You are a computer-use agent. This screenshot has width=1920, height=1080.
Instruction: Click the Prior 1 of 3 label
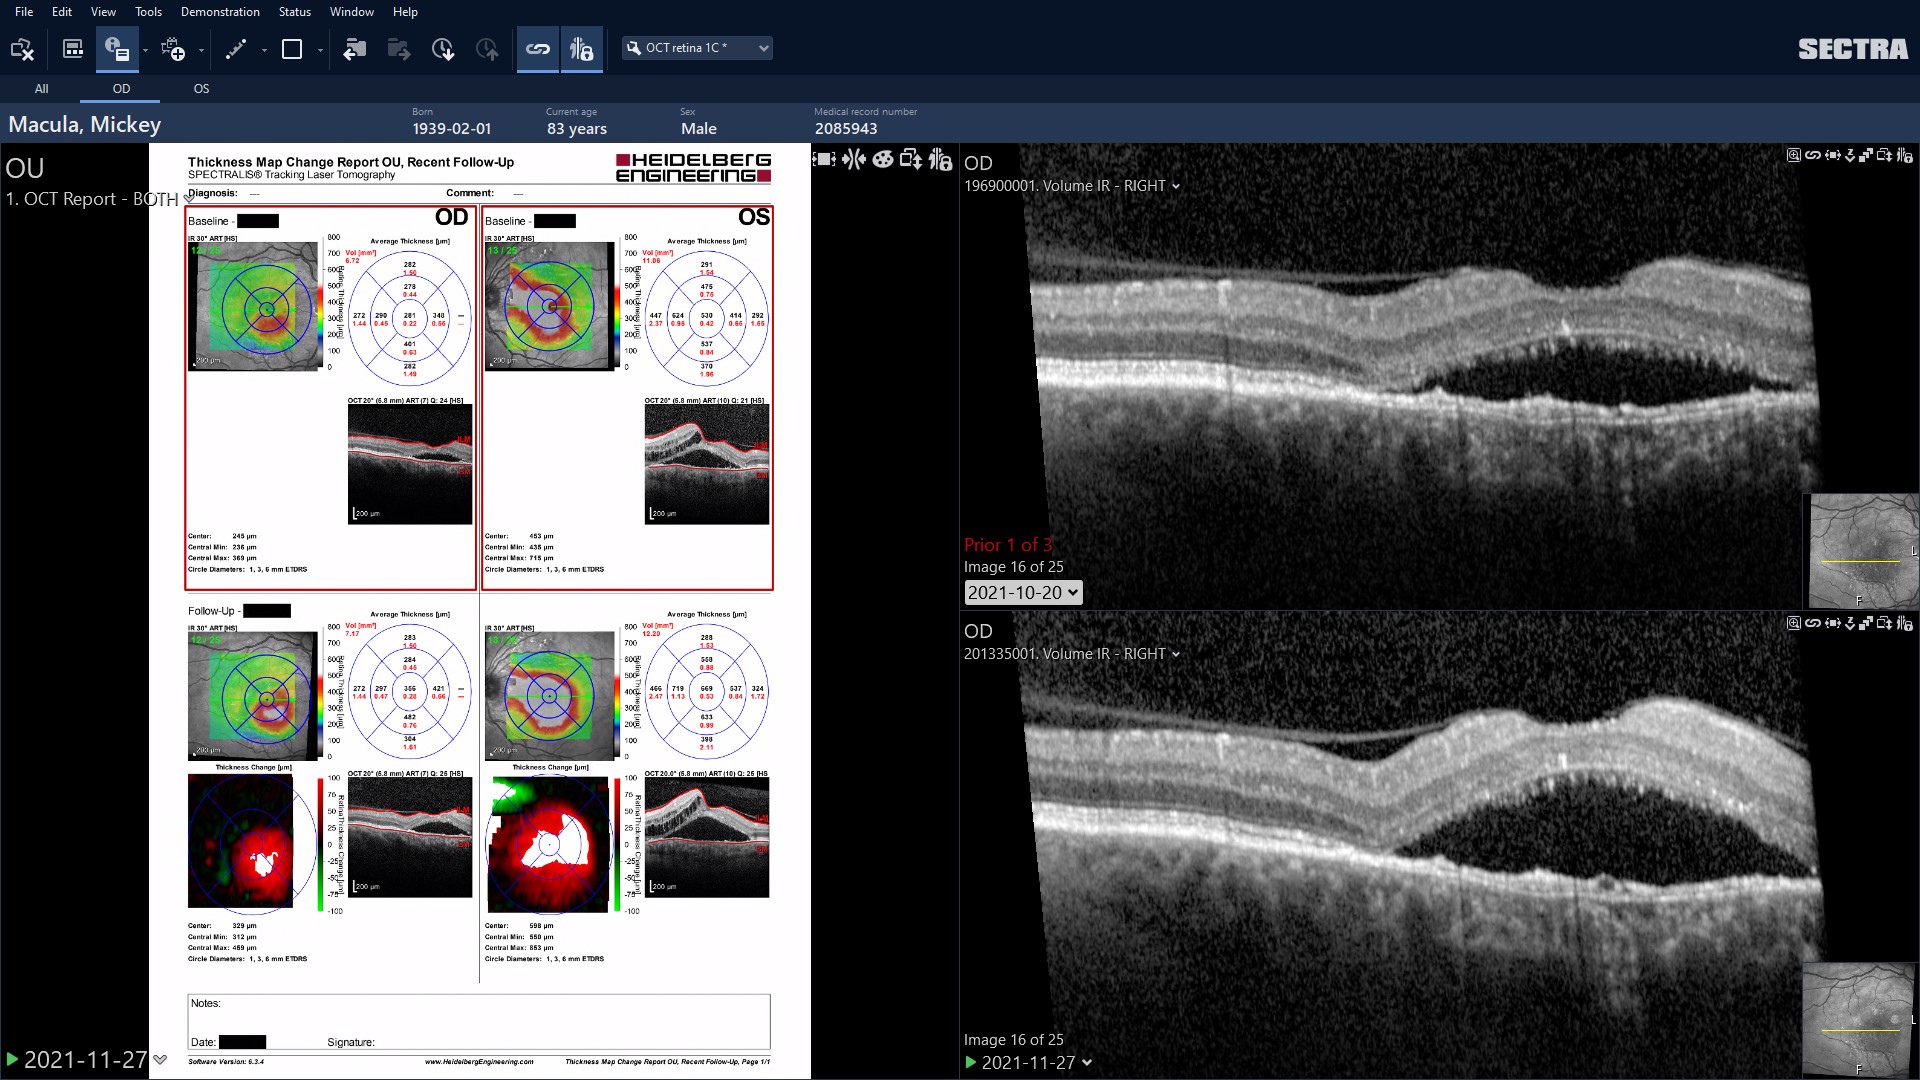[1007, 545]
